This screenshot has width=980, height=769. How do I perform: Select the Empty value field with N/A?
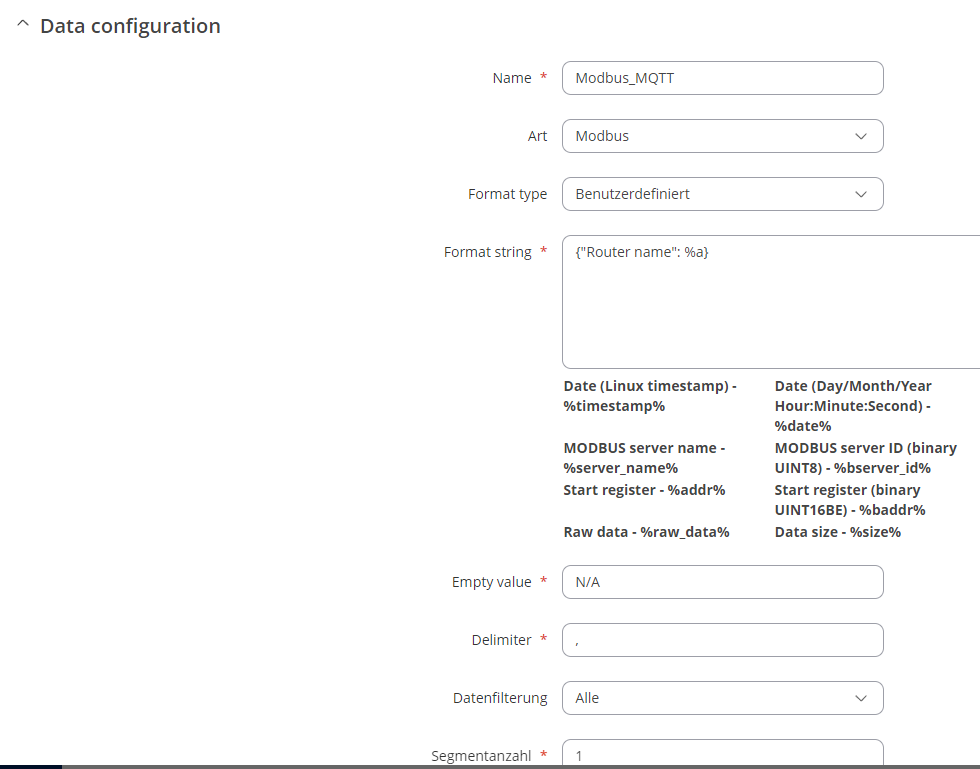coord(722,582)
